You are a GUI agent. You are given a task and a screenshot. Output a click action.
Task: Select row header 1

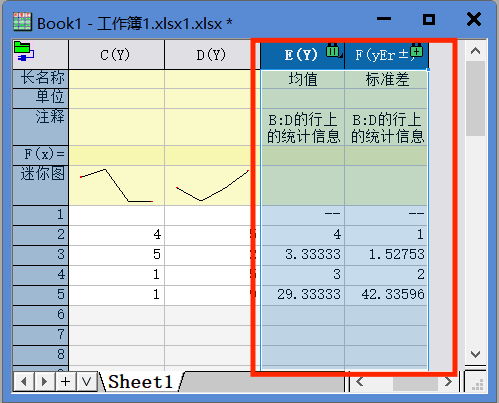41,215
